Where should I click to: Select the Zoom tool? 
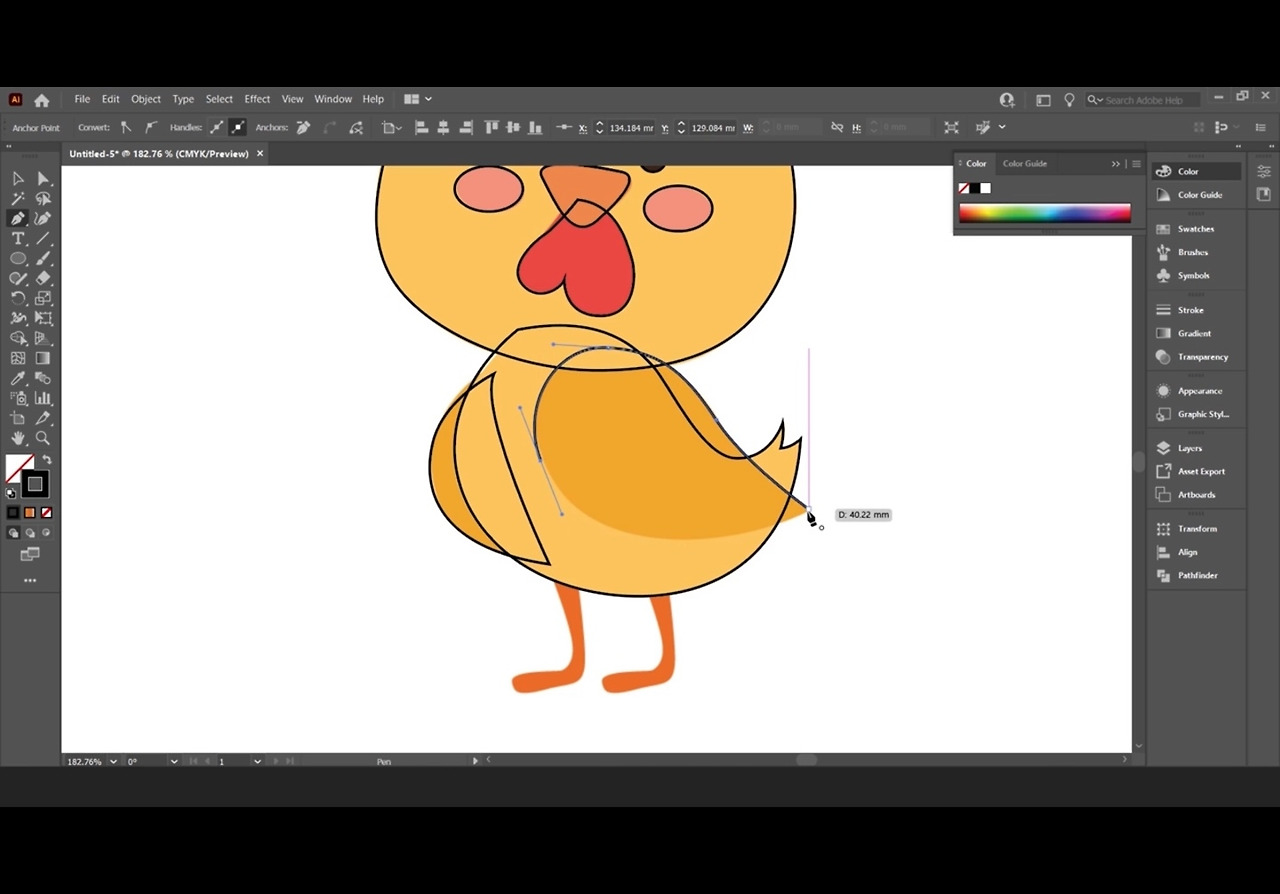(x=43, y=438)
